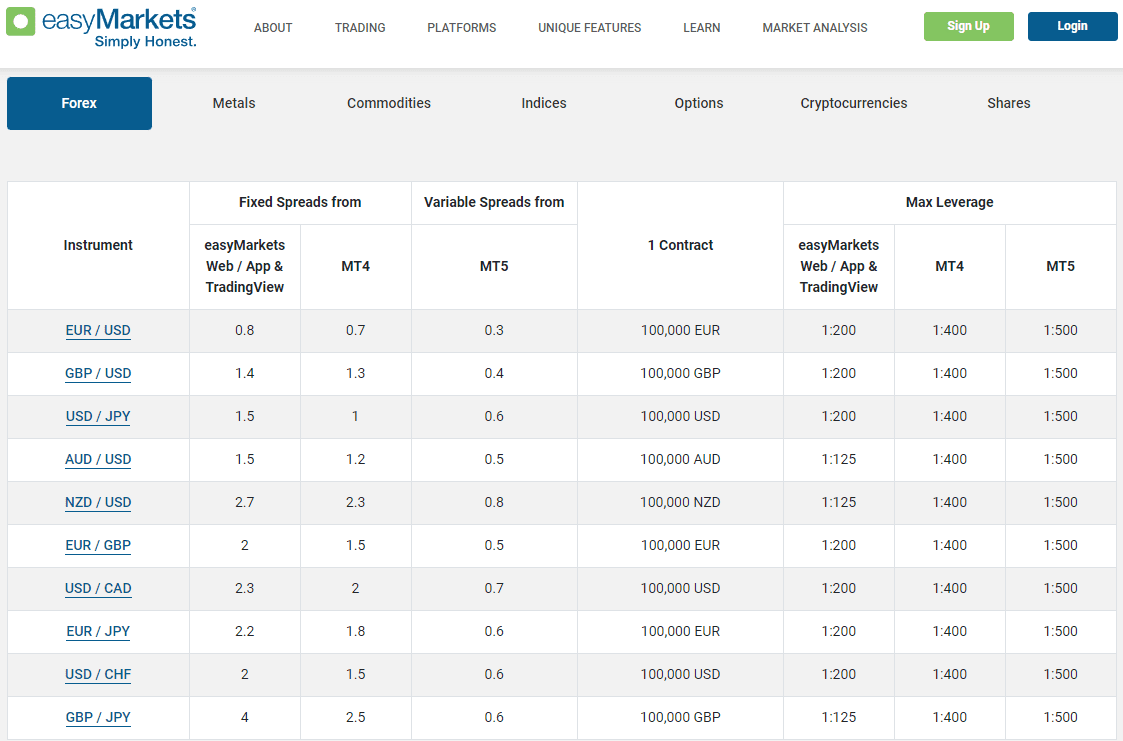
Task: Open the LEARN menu
Action: click(702, 27)
